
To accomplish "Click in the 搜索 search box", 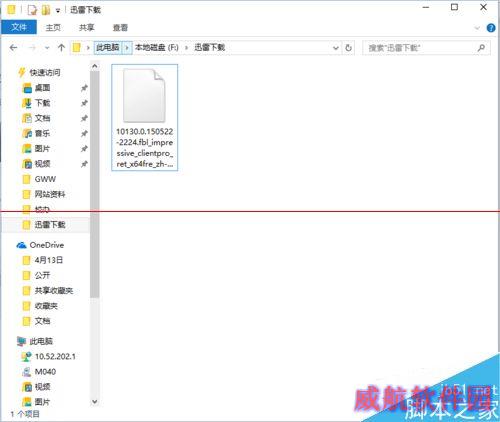I will 420,48.
